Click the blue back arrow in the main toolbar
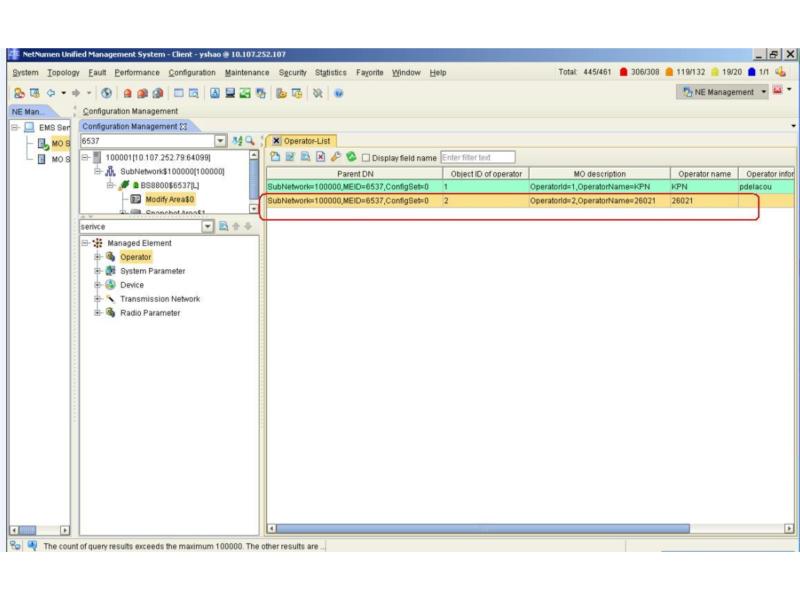Viewport: 800px width, 600px height. pyautogui.click(x=51, y=93)
